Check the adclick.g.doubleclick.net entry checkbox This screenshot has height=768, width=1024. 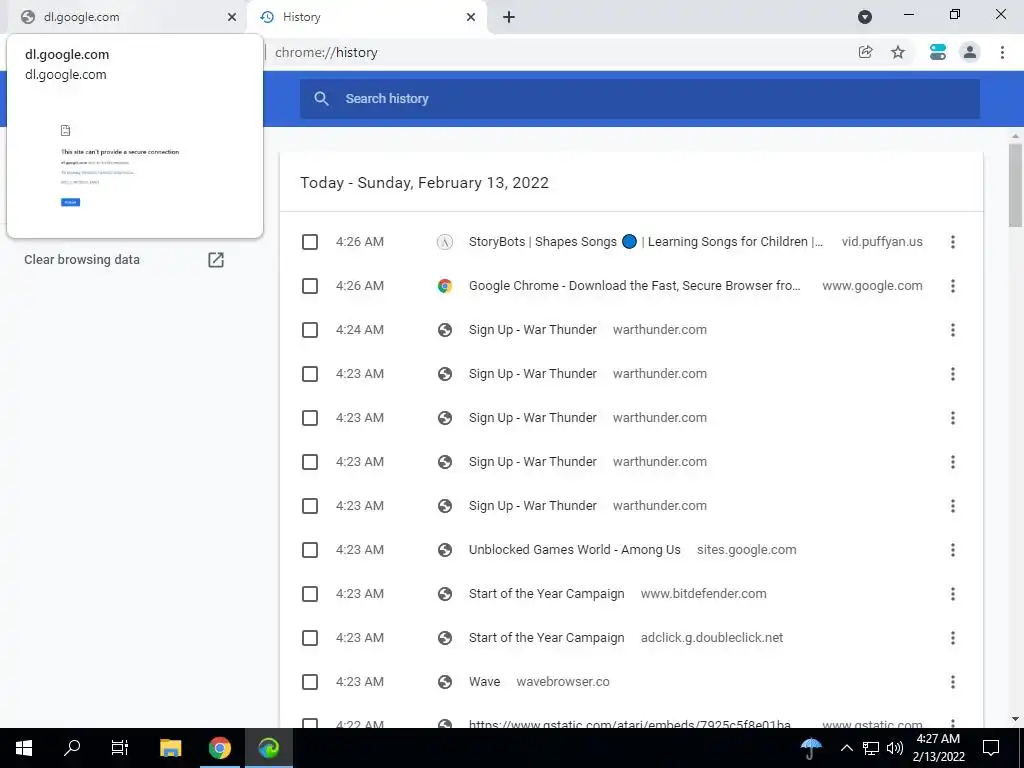[310, 638]
